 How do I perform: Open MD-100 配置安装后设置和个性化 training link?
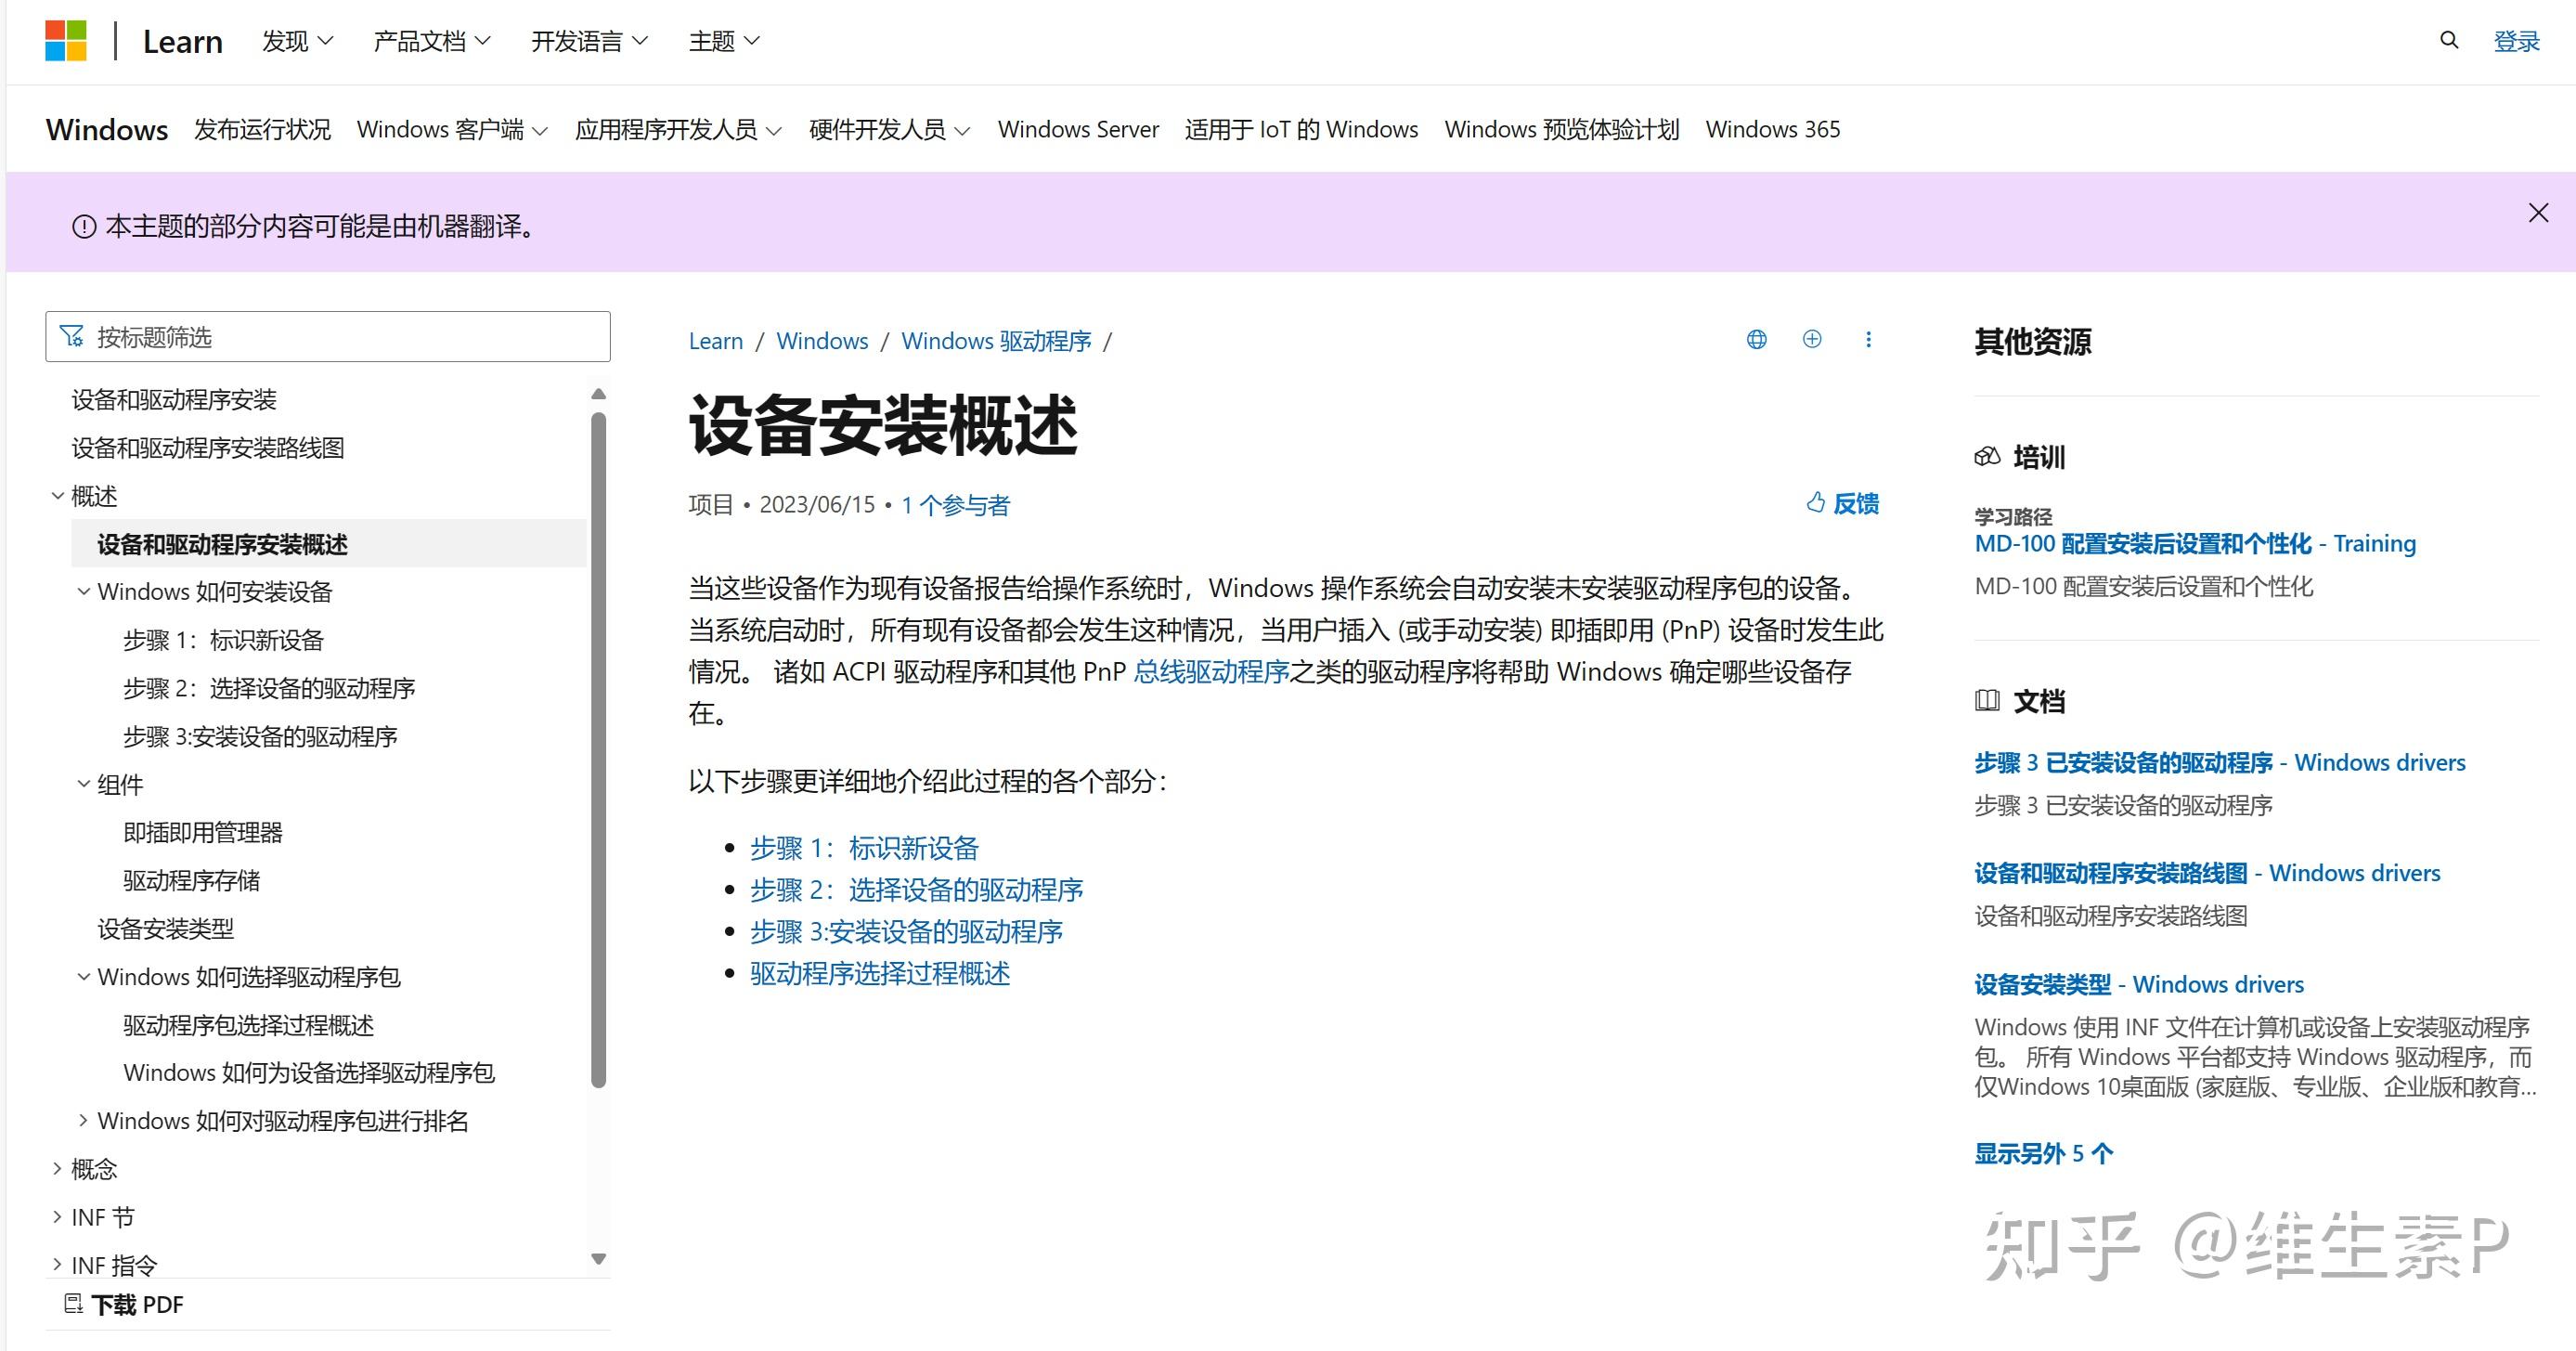[2195, 544]
